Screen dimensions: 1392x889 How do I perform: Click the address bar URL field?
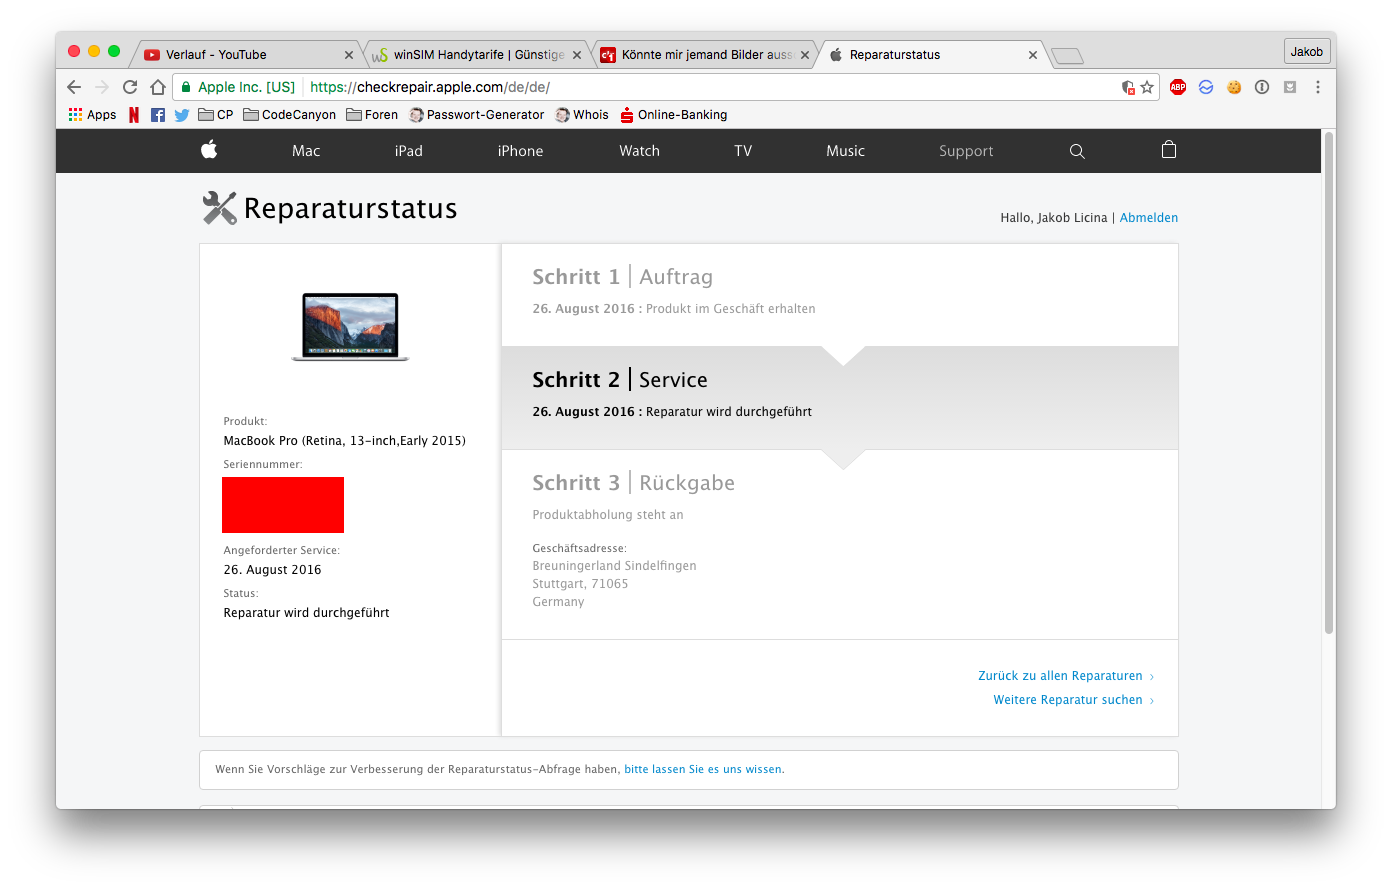(x=700, y=87)
